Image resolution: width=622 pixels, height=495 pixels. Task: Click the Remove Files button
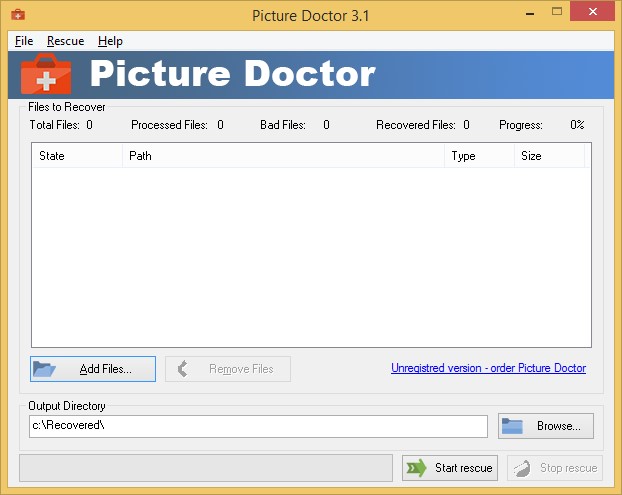pos(228,369)
